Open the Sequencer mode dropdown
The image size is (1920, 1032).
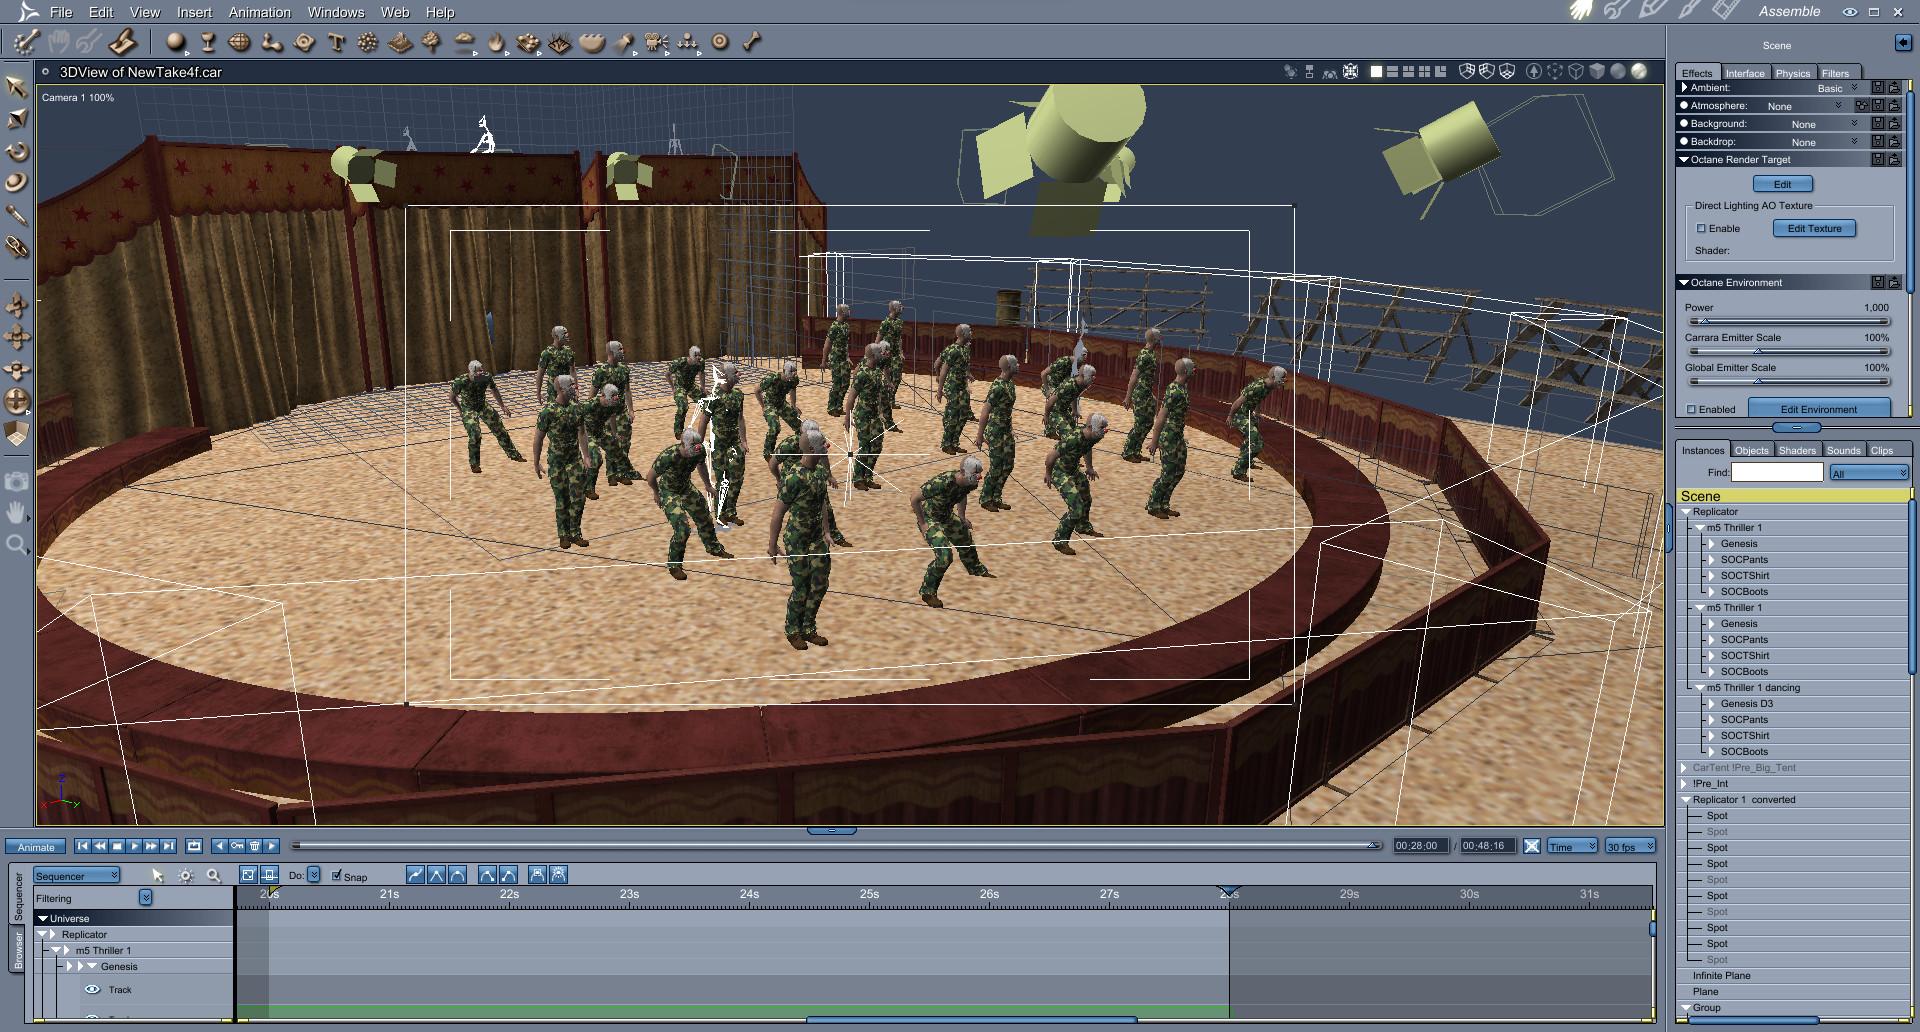(77, 876)
